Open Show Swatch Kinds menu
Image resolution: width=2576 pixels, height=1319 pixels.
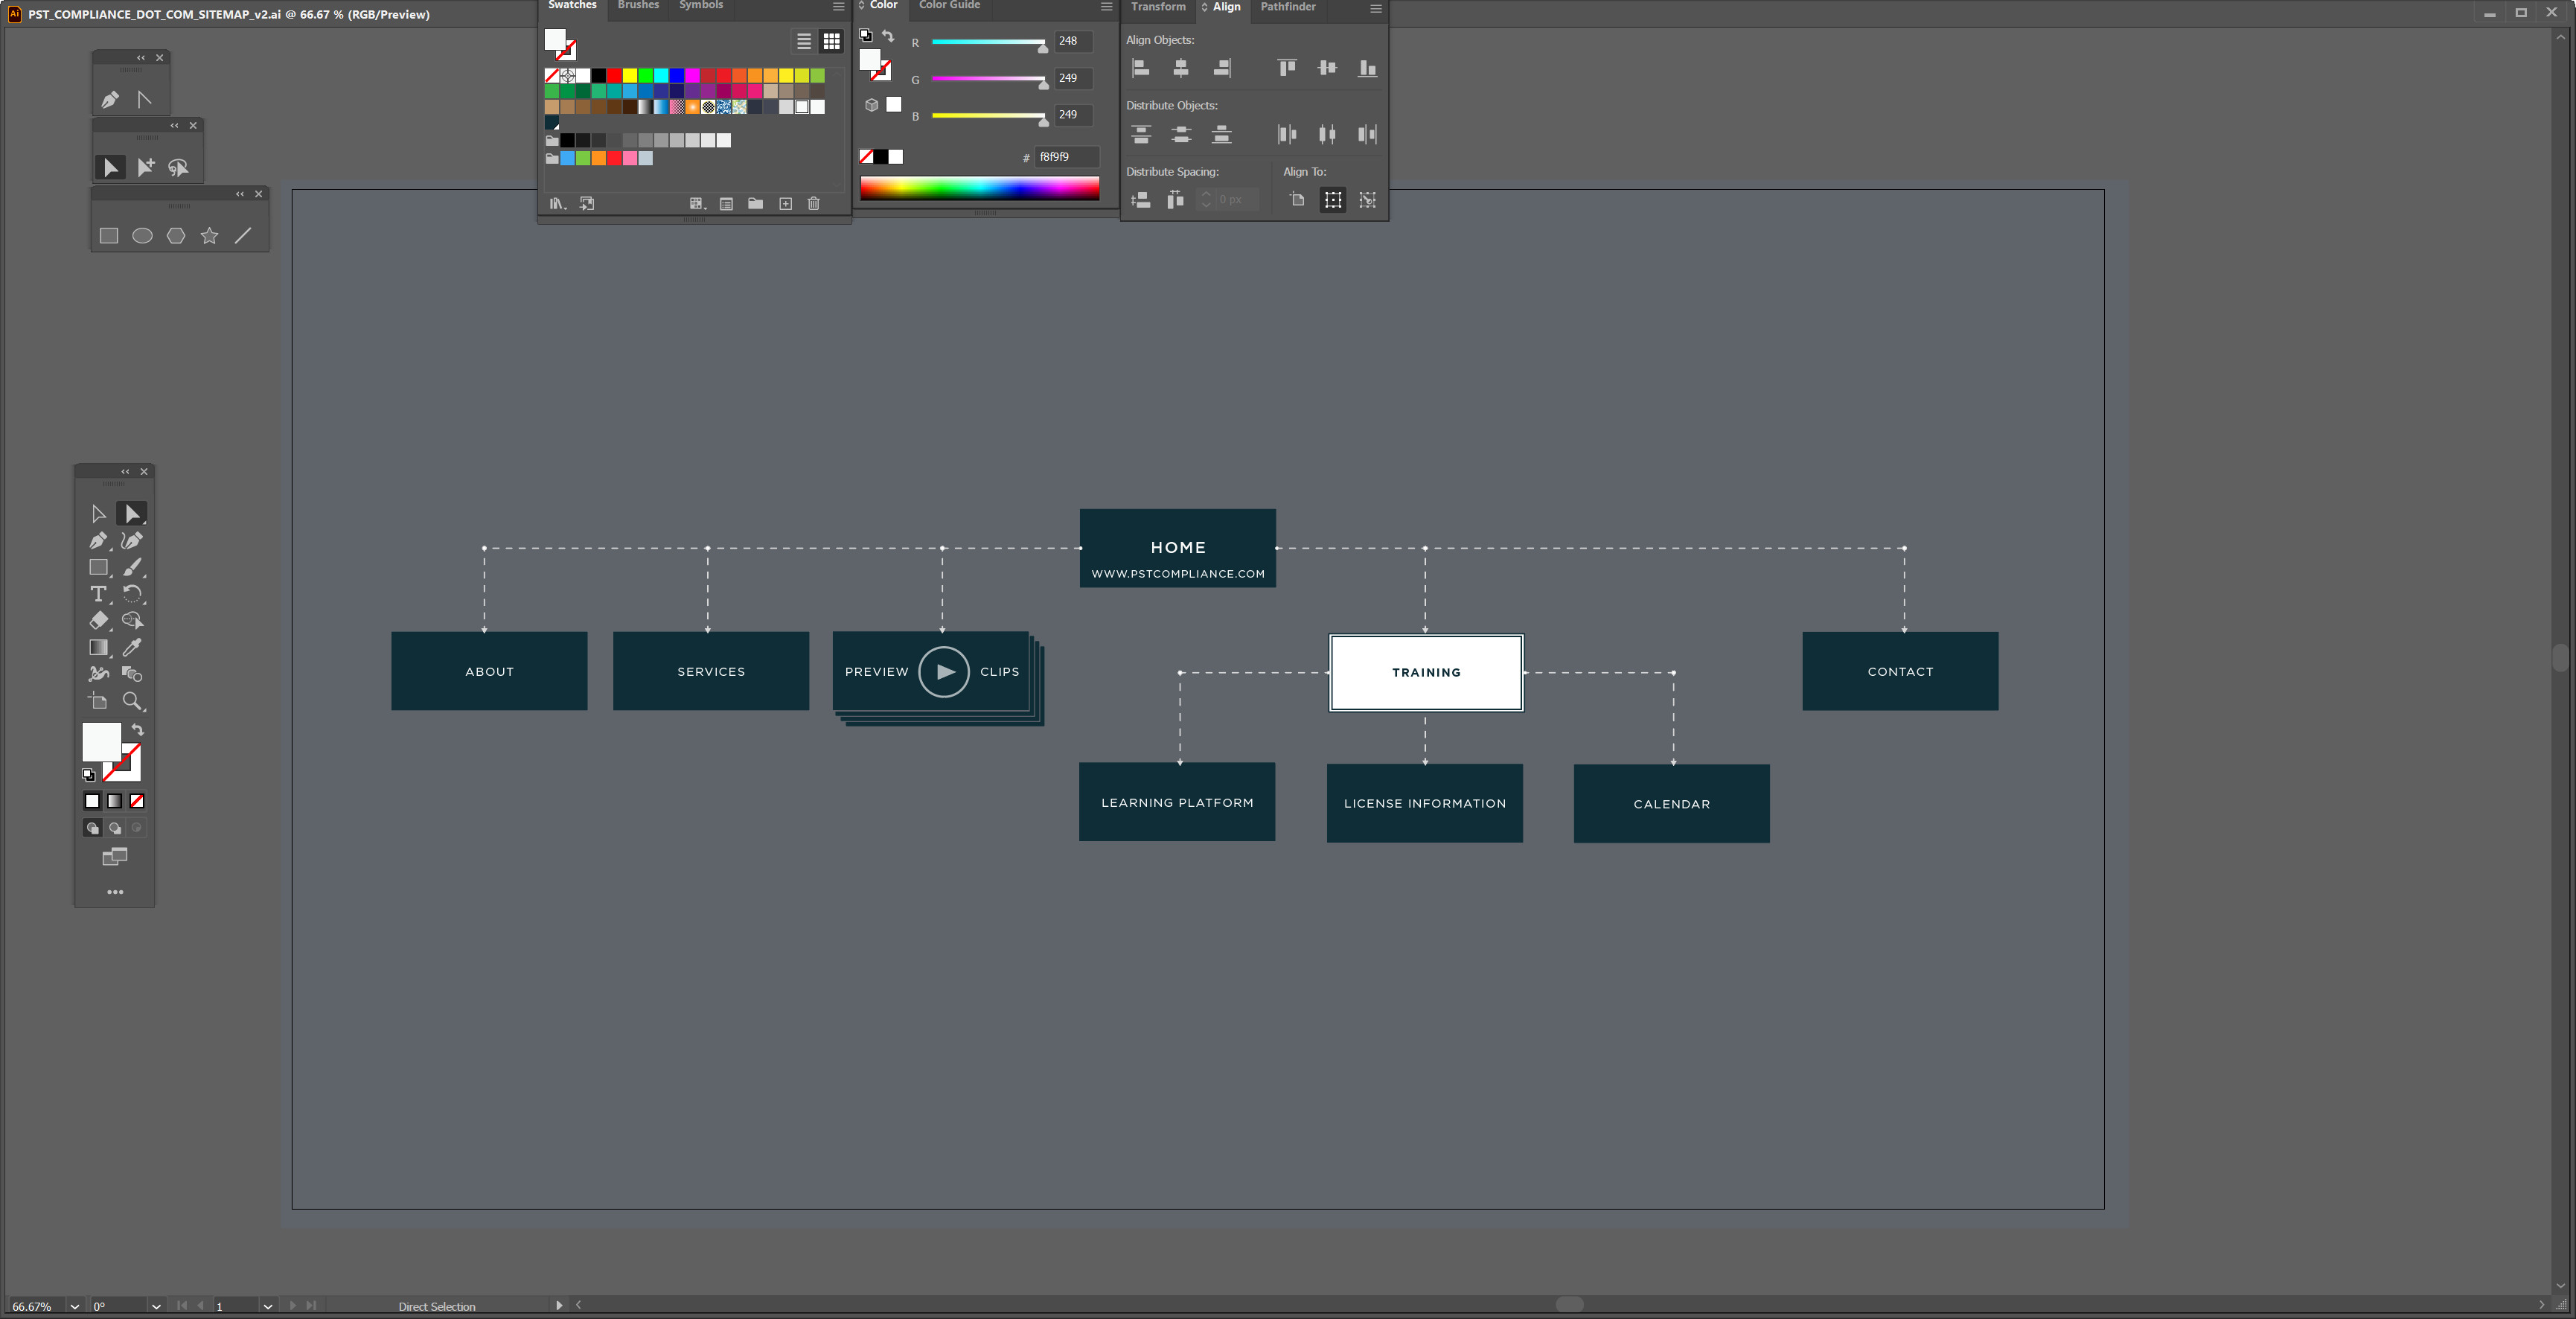(x=697, y=203)
